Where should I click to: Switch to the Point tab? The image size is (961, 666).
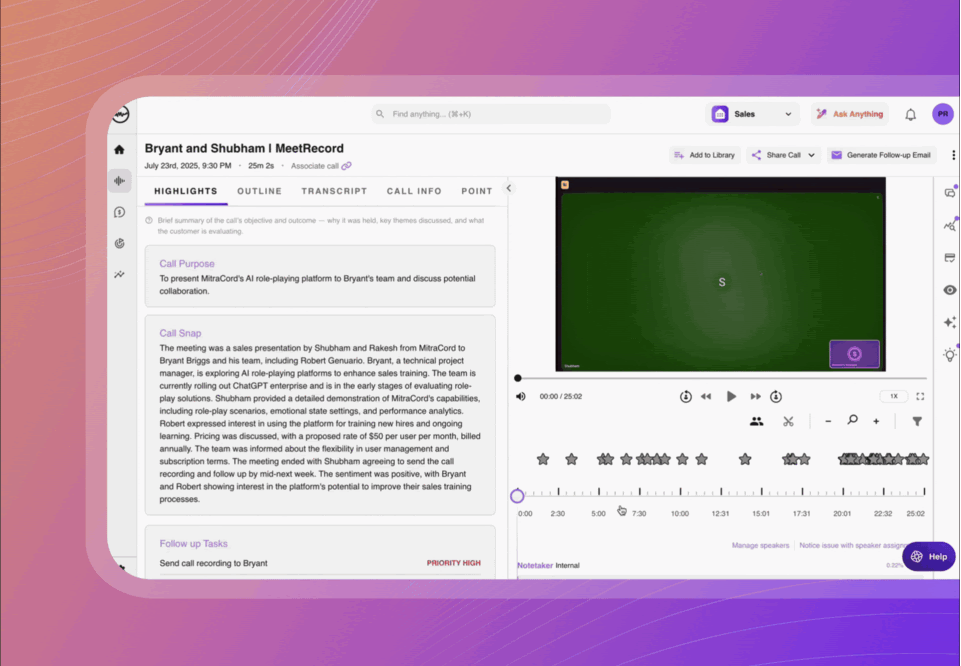point(477,191)
